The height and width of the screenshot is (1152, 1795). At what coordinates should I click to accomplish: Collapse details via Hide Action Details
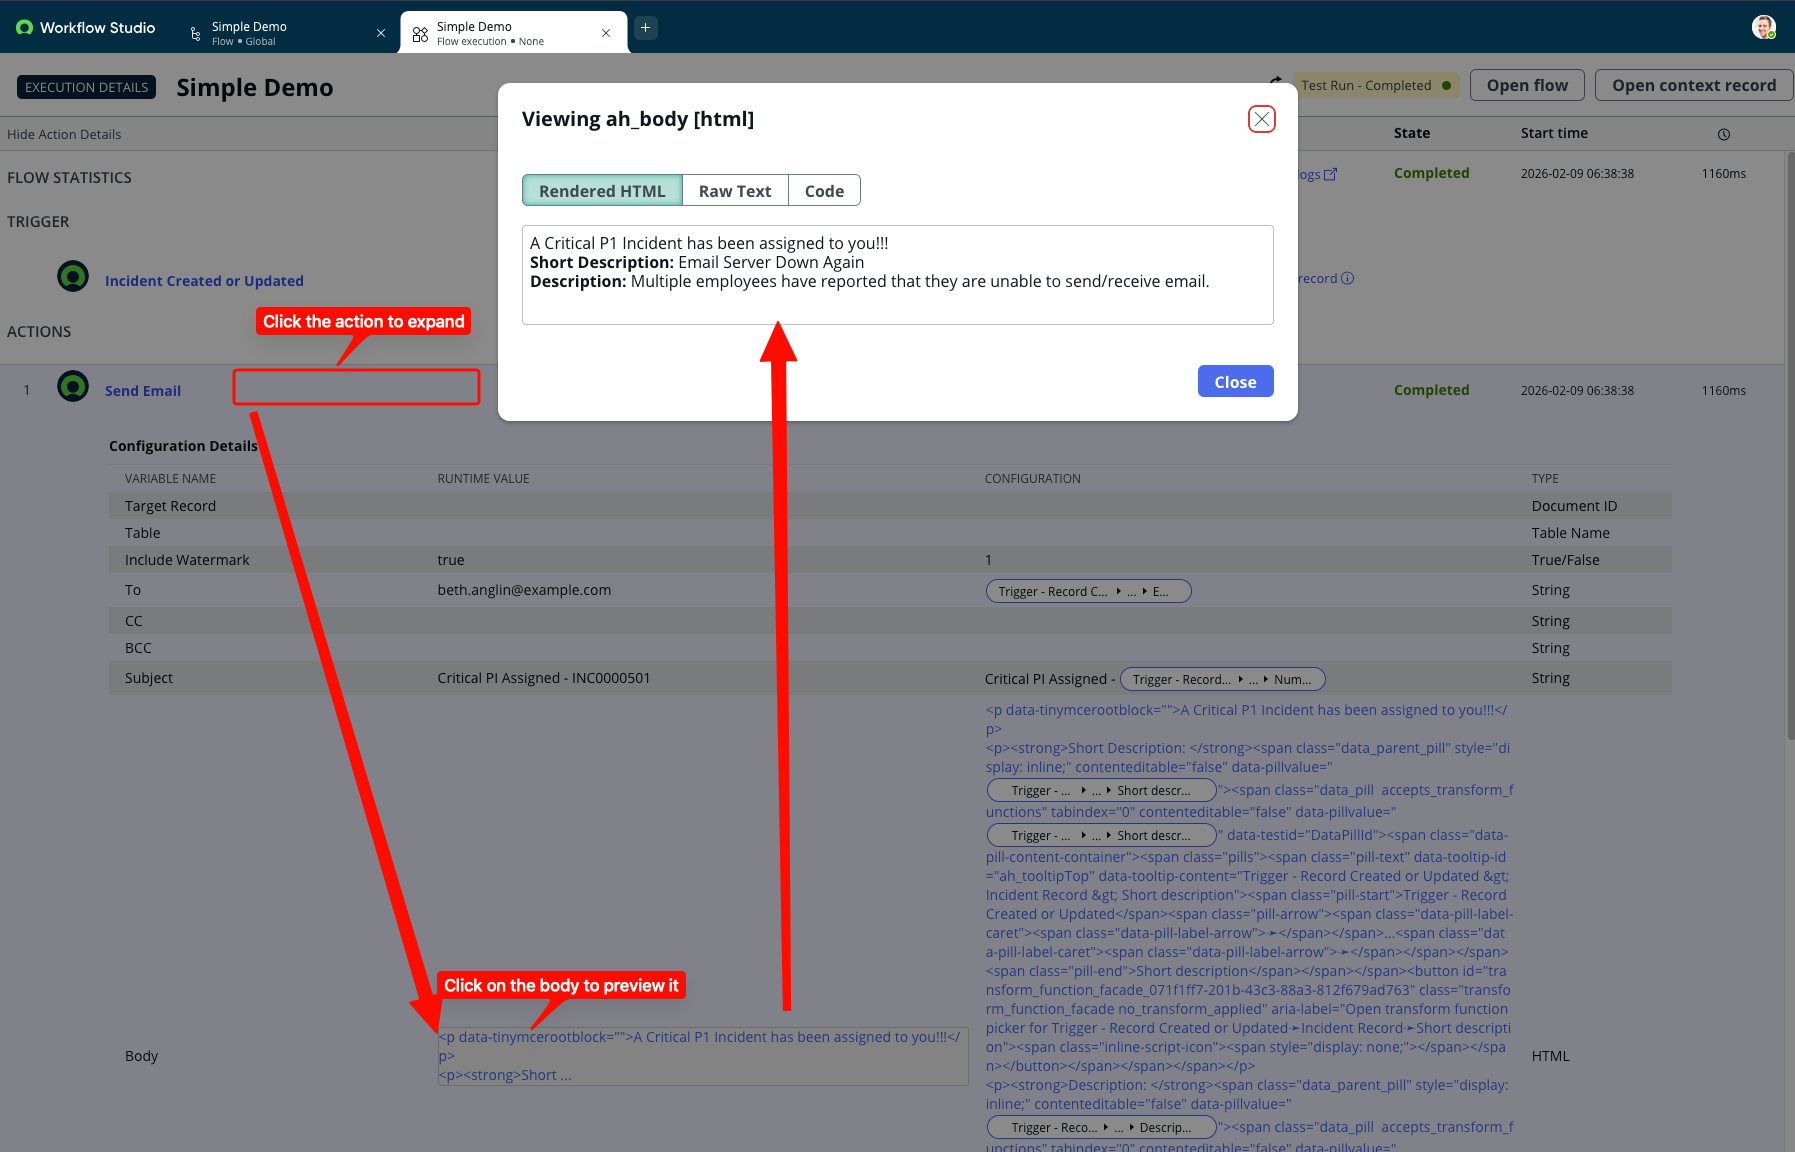pyautogui.click(x=64, y=134)
